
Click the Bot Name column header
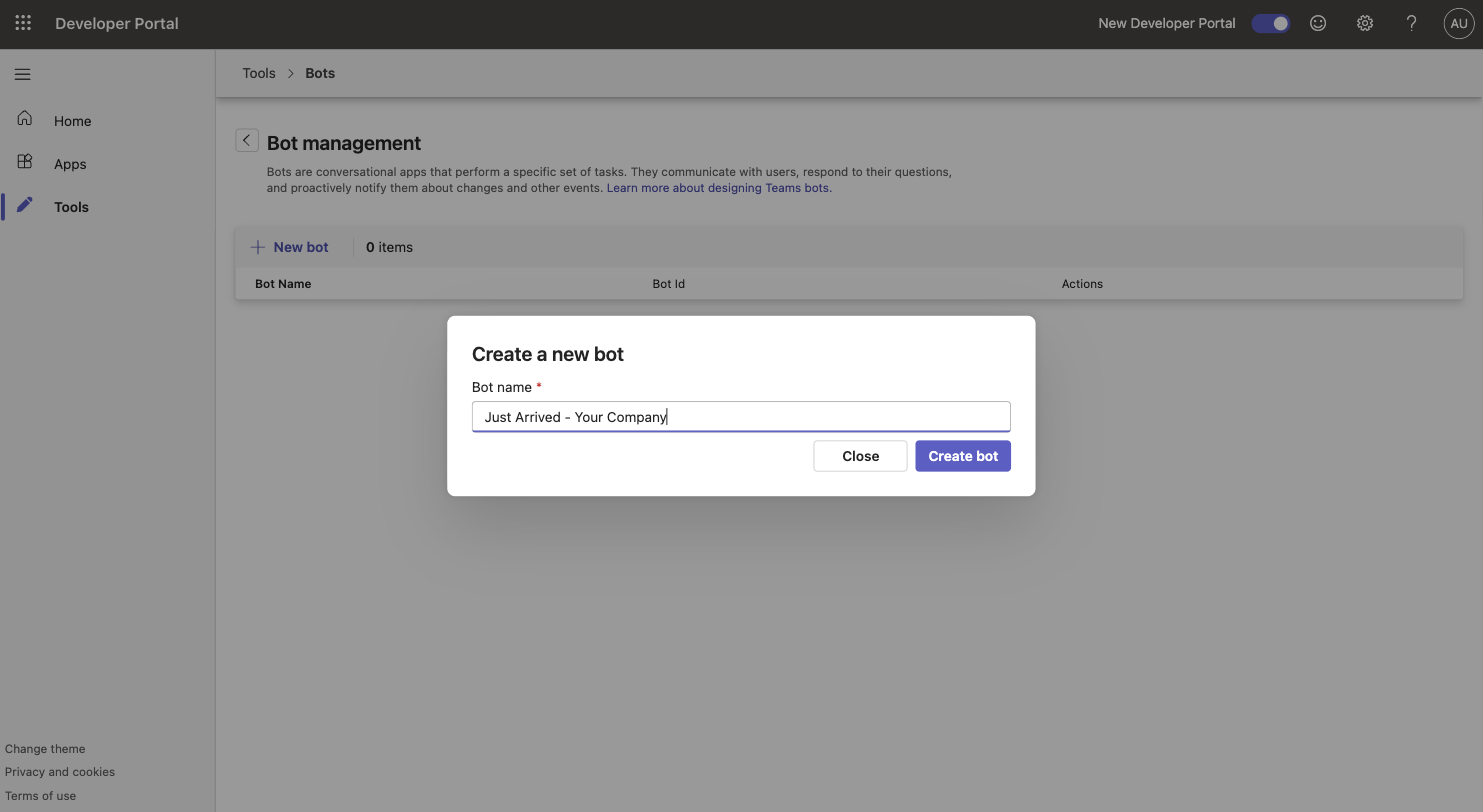point(283,284)
